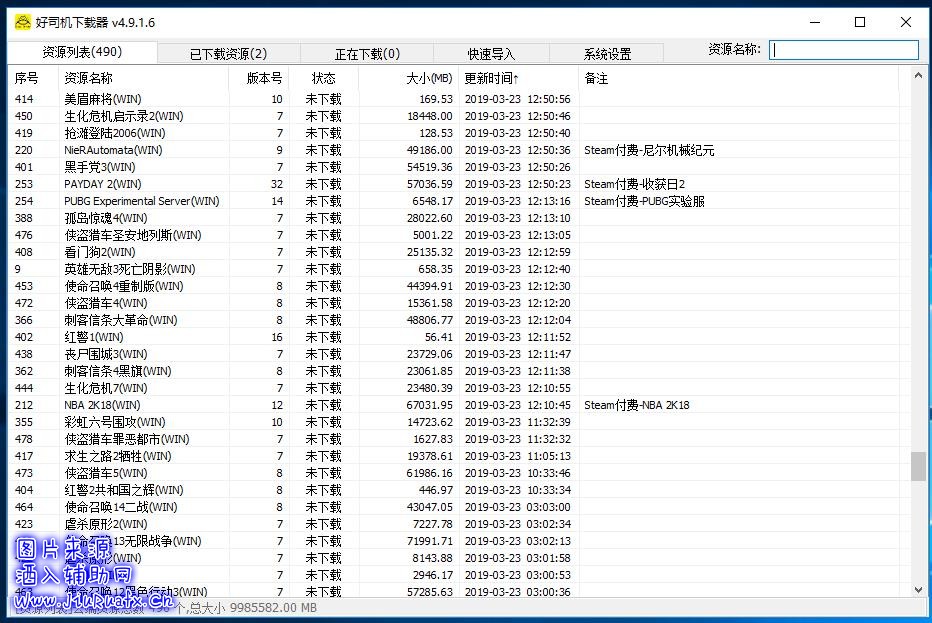932x623 pixels.
Task: Open the 已下载资源(2) tab
Action: pyautogui.click(x=229, y=54)
